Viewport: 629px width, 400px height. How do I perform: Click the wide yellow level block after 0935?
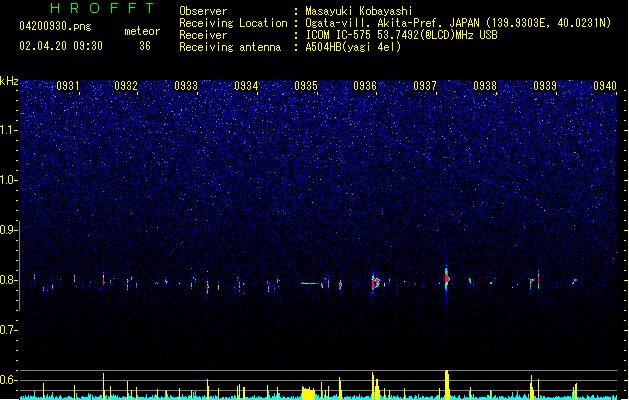308,393
